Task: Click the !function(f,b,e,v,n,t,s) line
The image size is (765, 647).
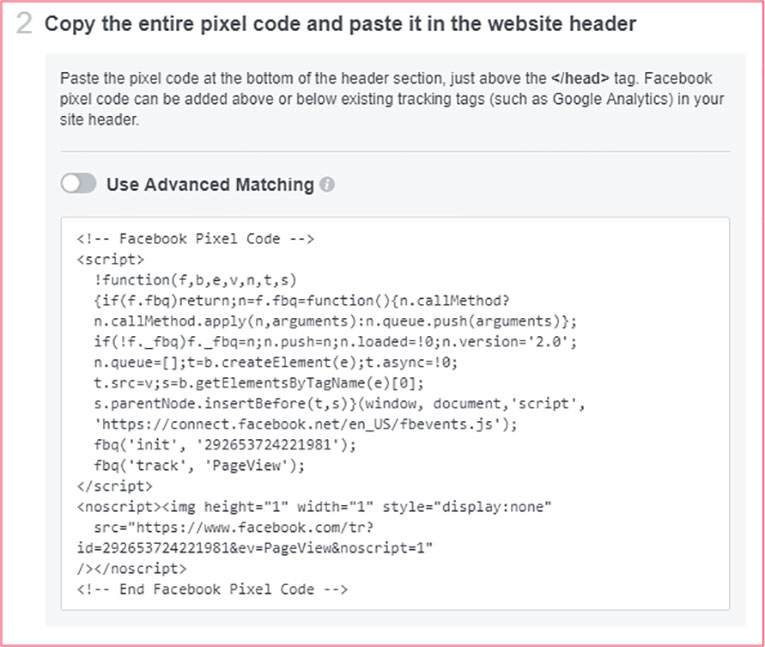Action: click(195, 280)
